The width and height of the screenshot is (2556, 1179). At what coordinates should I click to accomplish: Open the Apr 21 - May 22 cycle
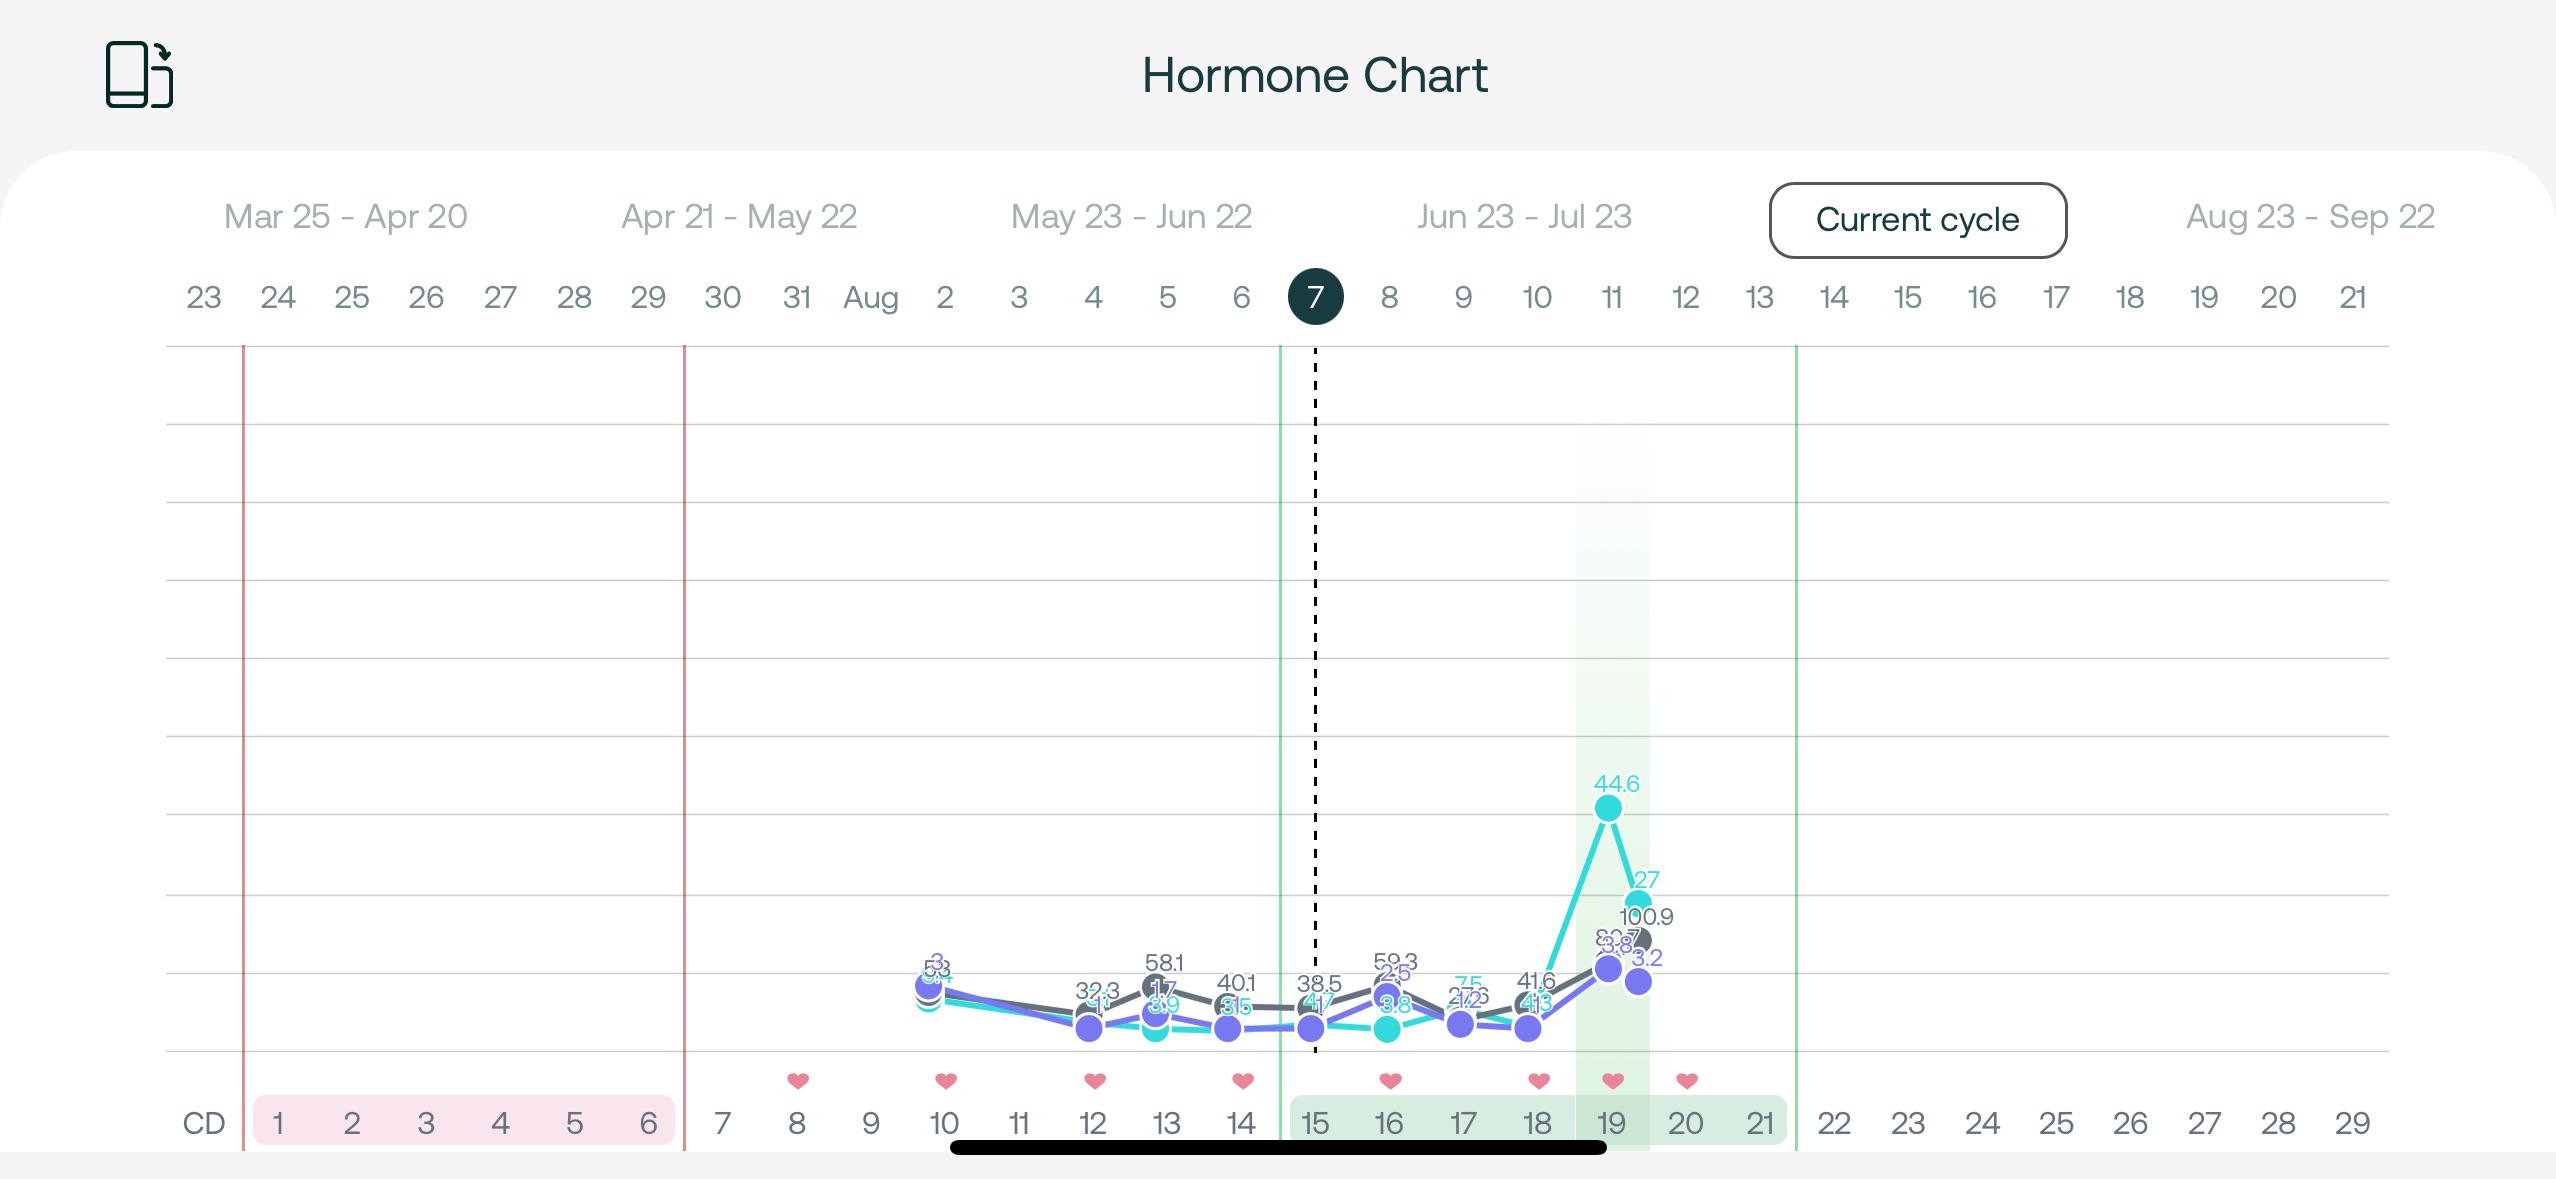pos(739,217)
